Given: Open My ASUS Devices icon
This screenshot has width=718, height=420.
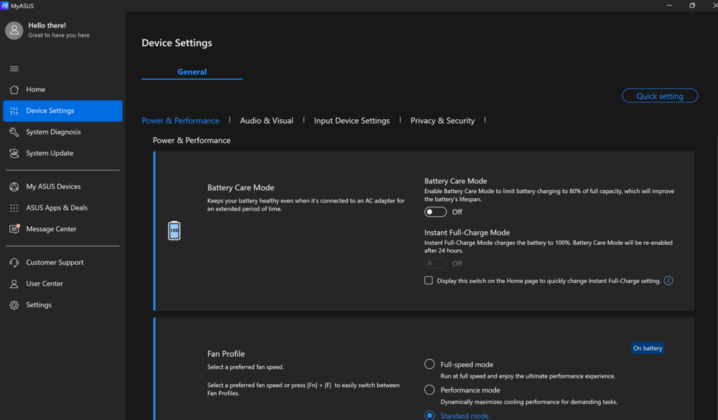Looking at the screenshot, I should pyautogui.click(x=14, y=186).
